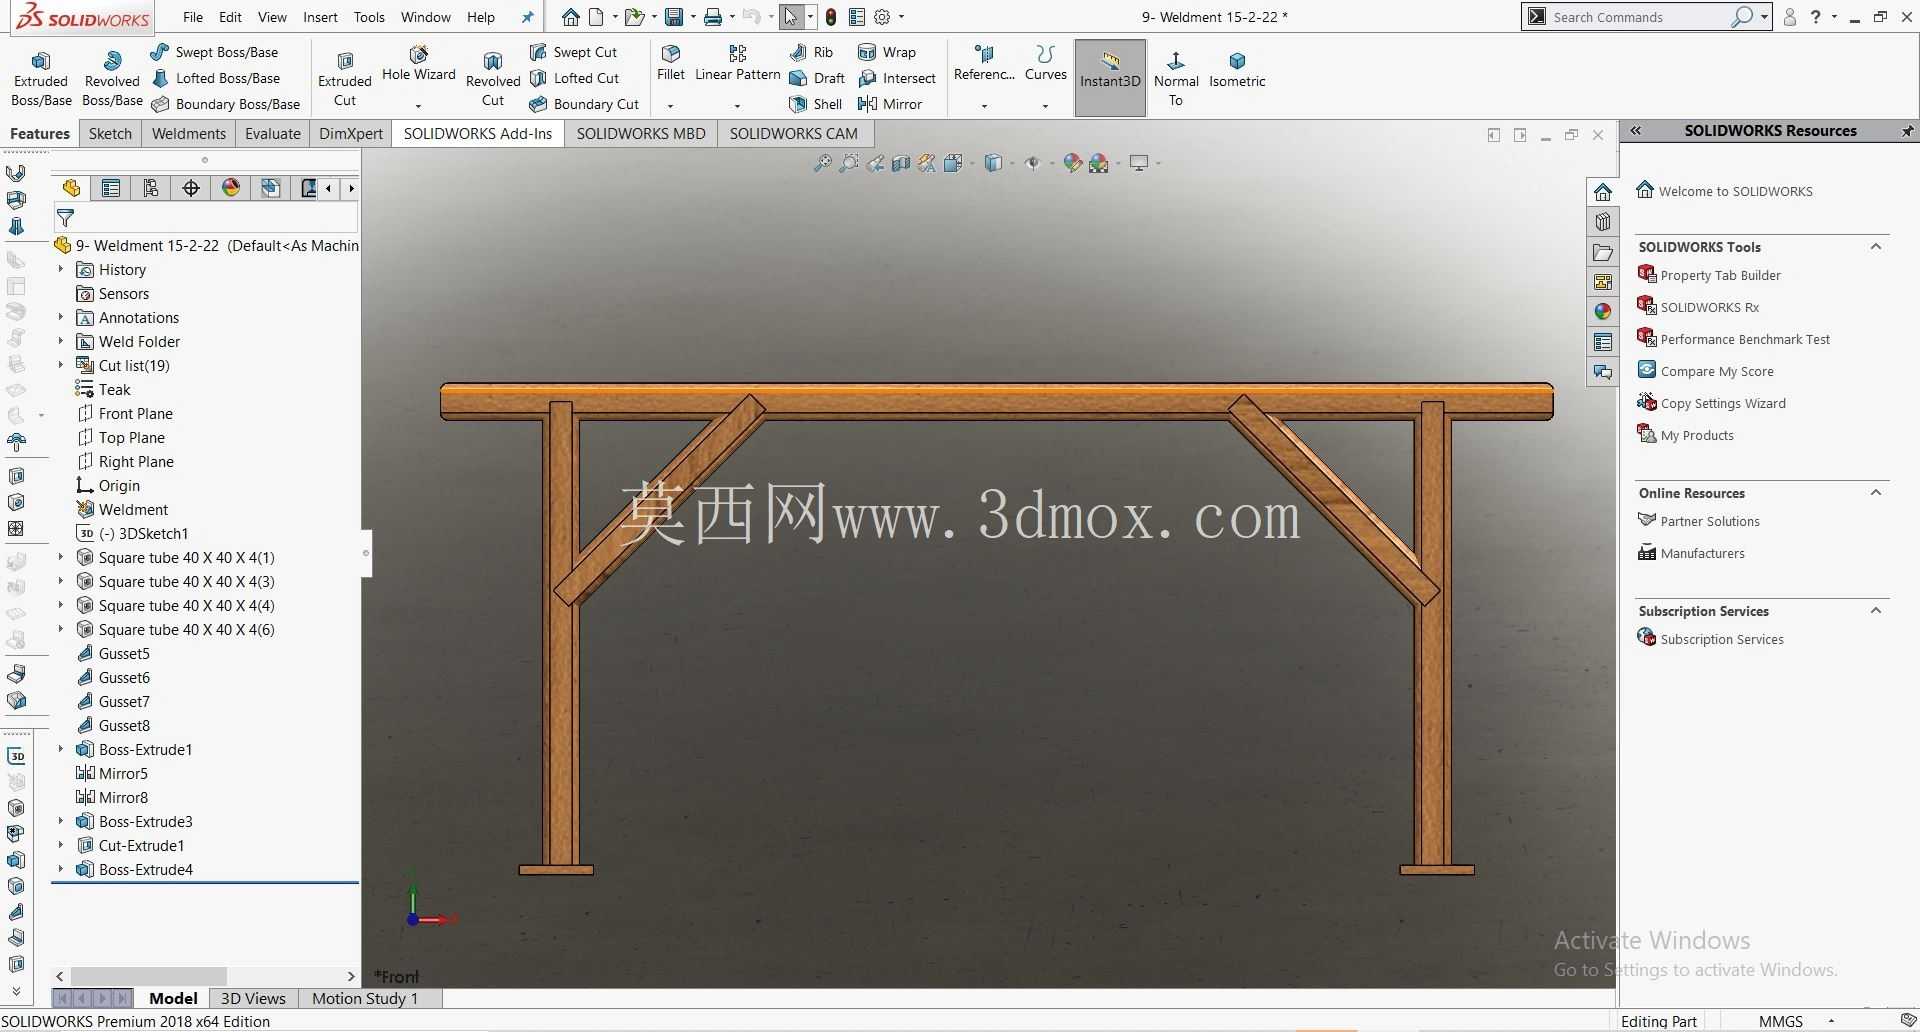This screenshot has height=1032, width=1920.
Task: Click the Normal To view icon
Action: point(1176,79)
